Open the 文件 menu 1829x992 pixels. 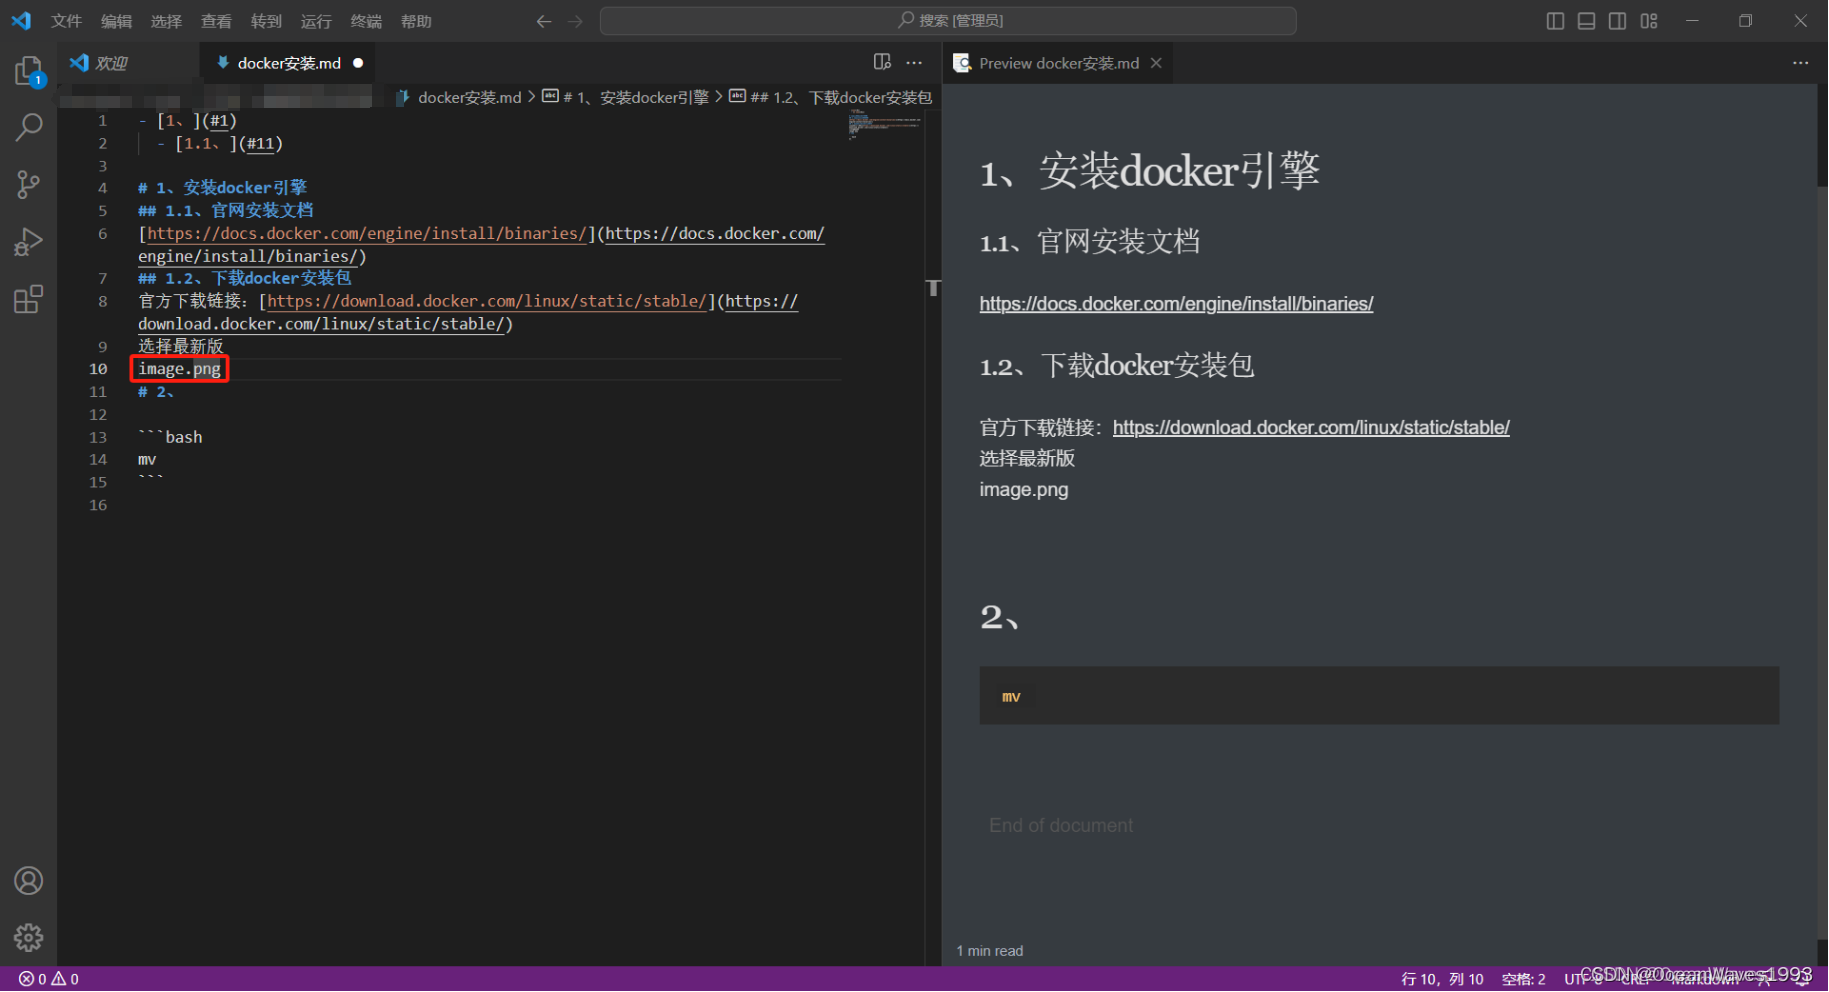[66, 21]
